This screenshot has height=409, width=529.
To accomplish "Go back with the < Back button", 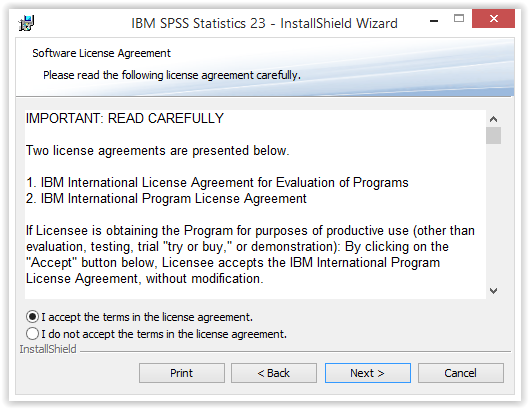I will coord(274,373).
